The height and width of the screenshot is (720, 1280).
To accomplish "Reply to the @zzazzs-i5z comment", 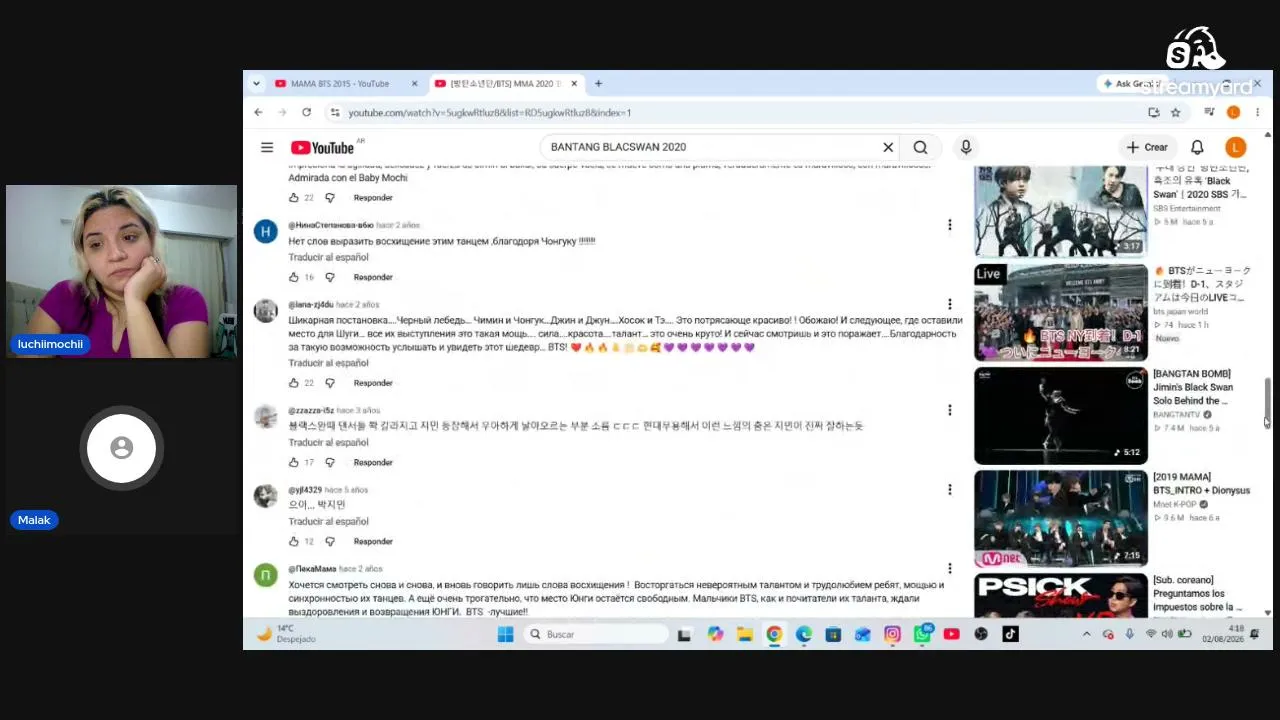I will pos(373,462).
